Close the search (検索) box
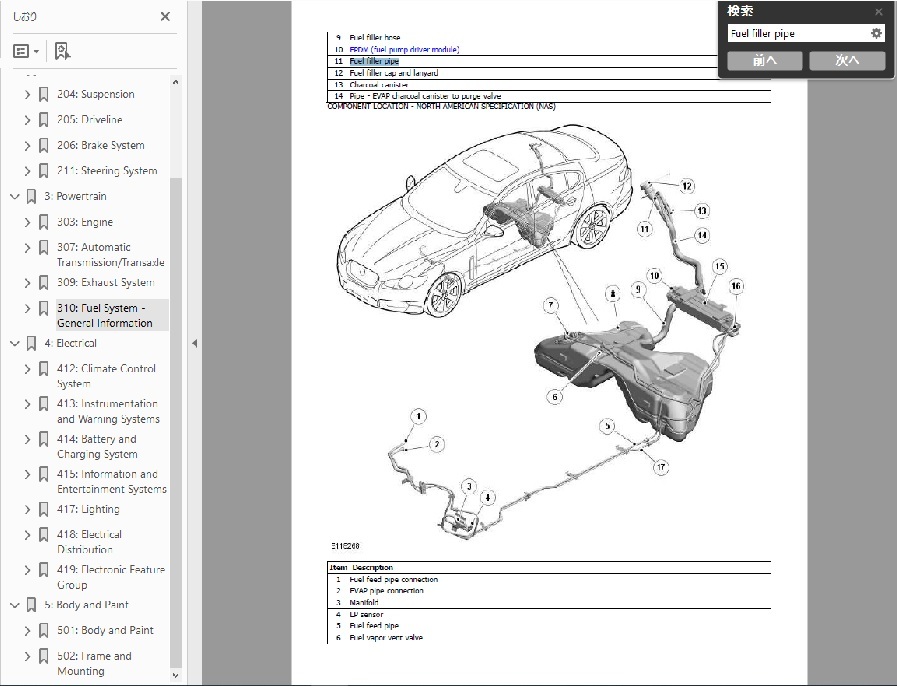This screenshot has height=686, width=897. click(x=879, y=11)
